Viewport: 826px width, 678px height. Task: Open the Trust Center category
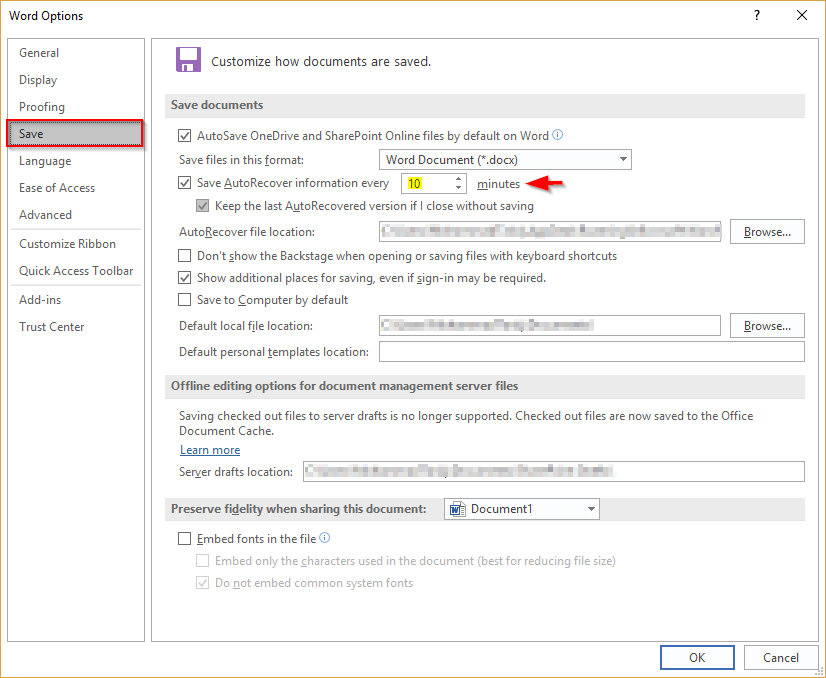76,327
